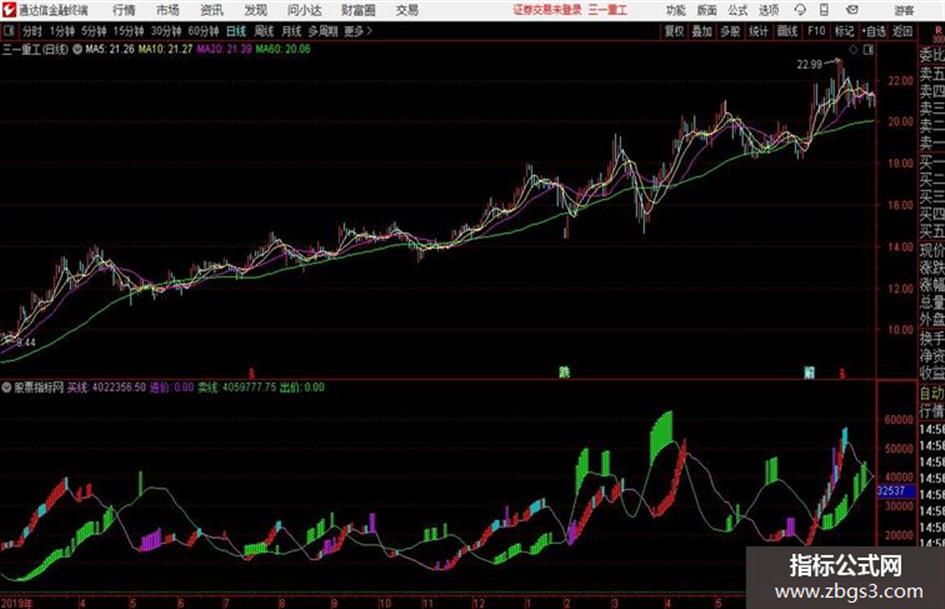Click the 2019年 label on time axis
Image resolution: width=945 pixels, height=609 pixels.
17,602
